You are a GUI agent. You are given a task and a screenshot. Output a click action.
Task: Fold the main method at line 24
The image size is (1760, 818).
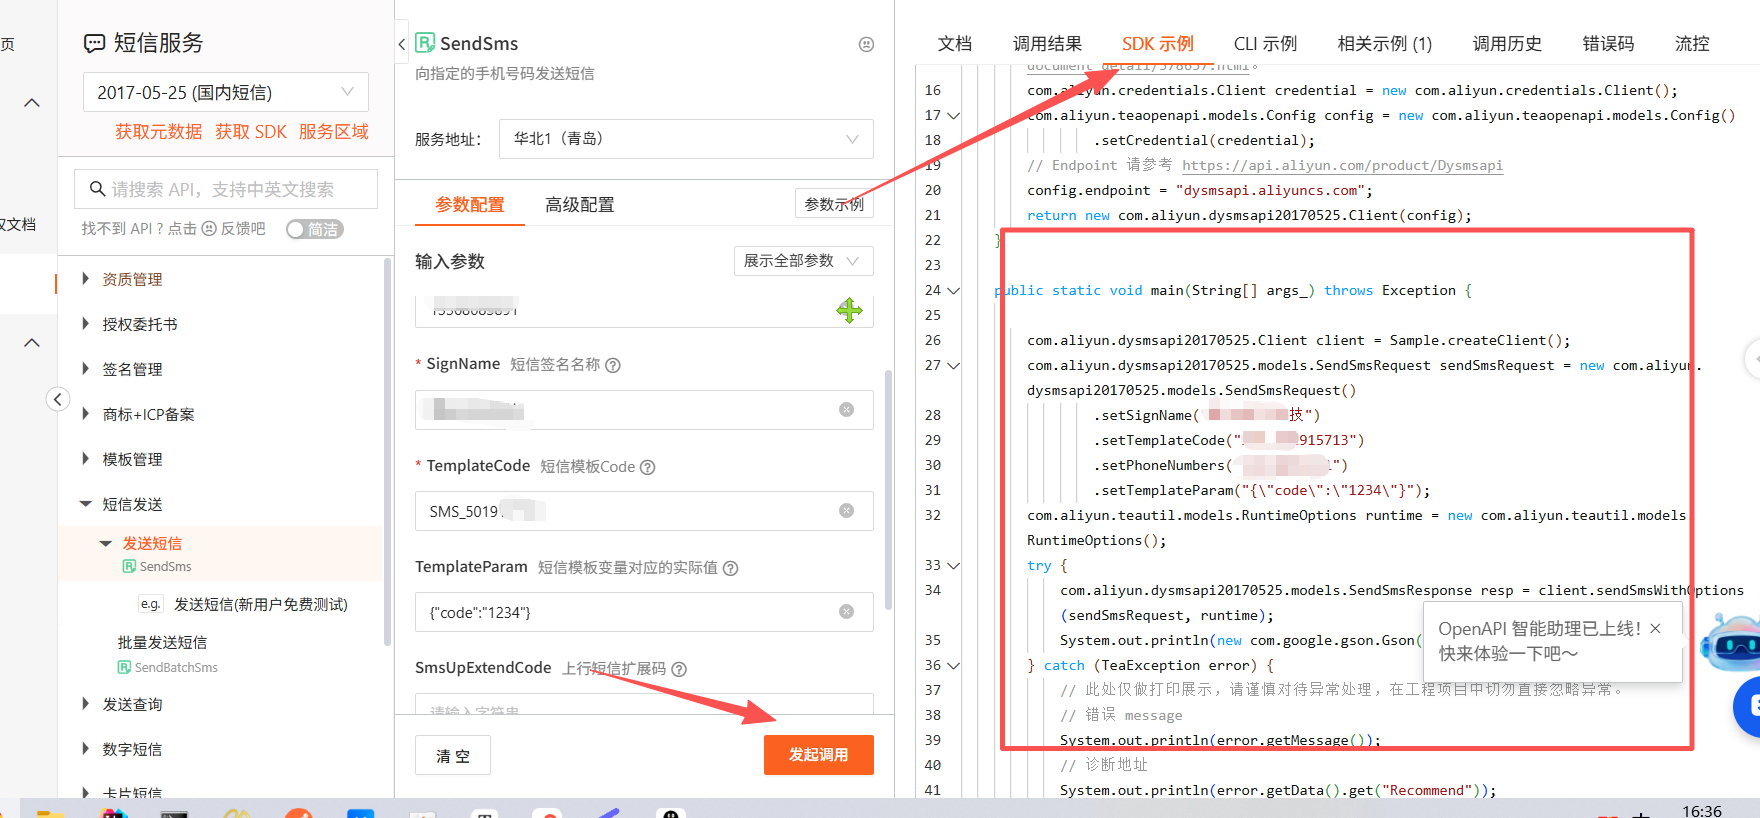pos(954,290)
